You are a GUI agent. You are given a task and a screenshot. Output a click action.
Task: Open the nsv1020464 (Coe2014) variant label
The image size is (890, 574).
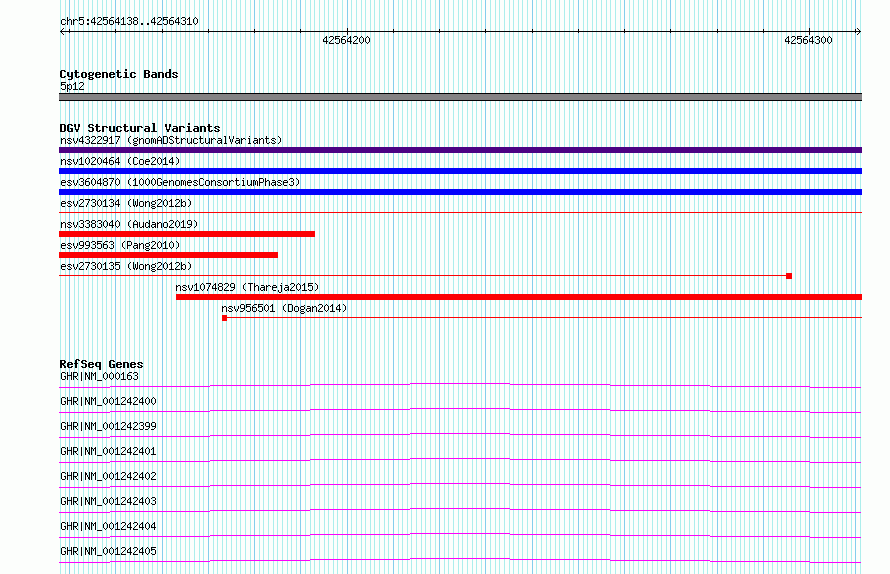point(120,161)
